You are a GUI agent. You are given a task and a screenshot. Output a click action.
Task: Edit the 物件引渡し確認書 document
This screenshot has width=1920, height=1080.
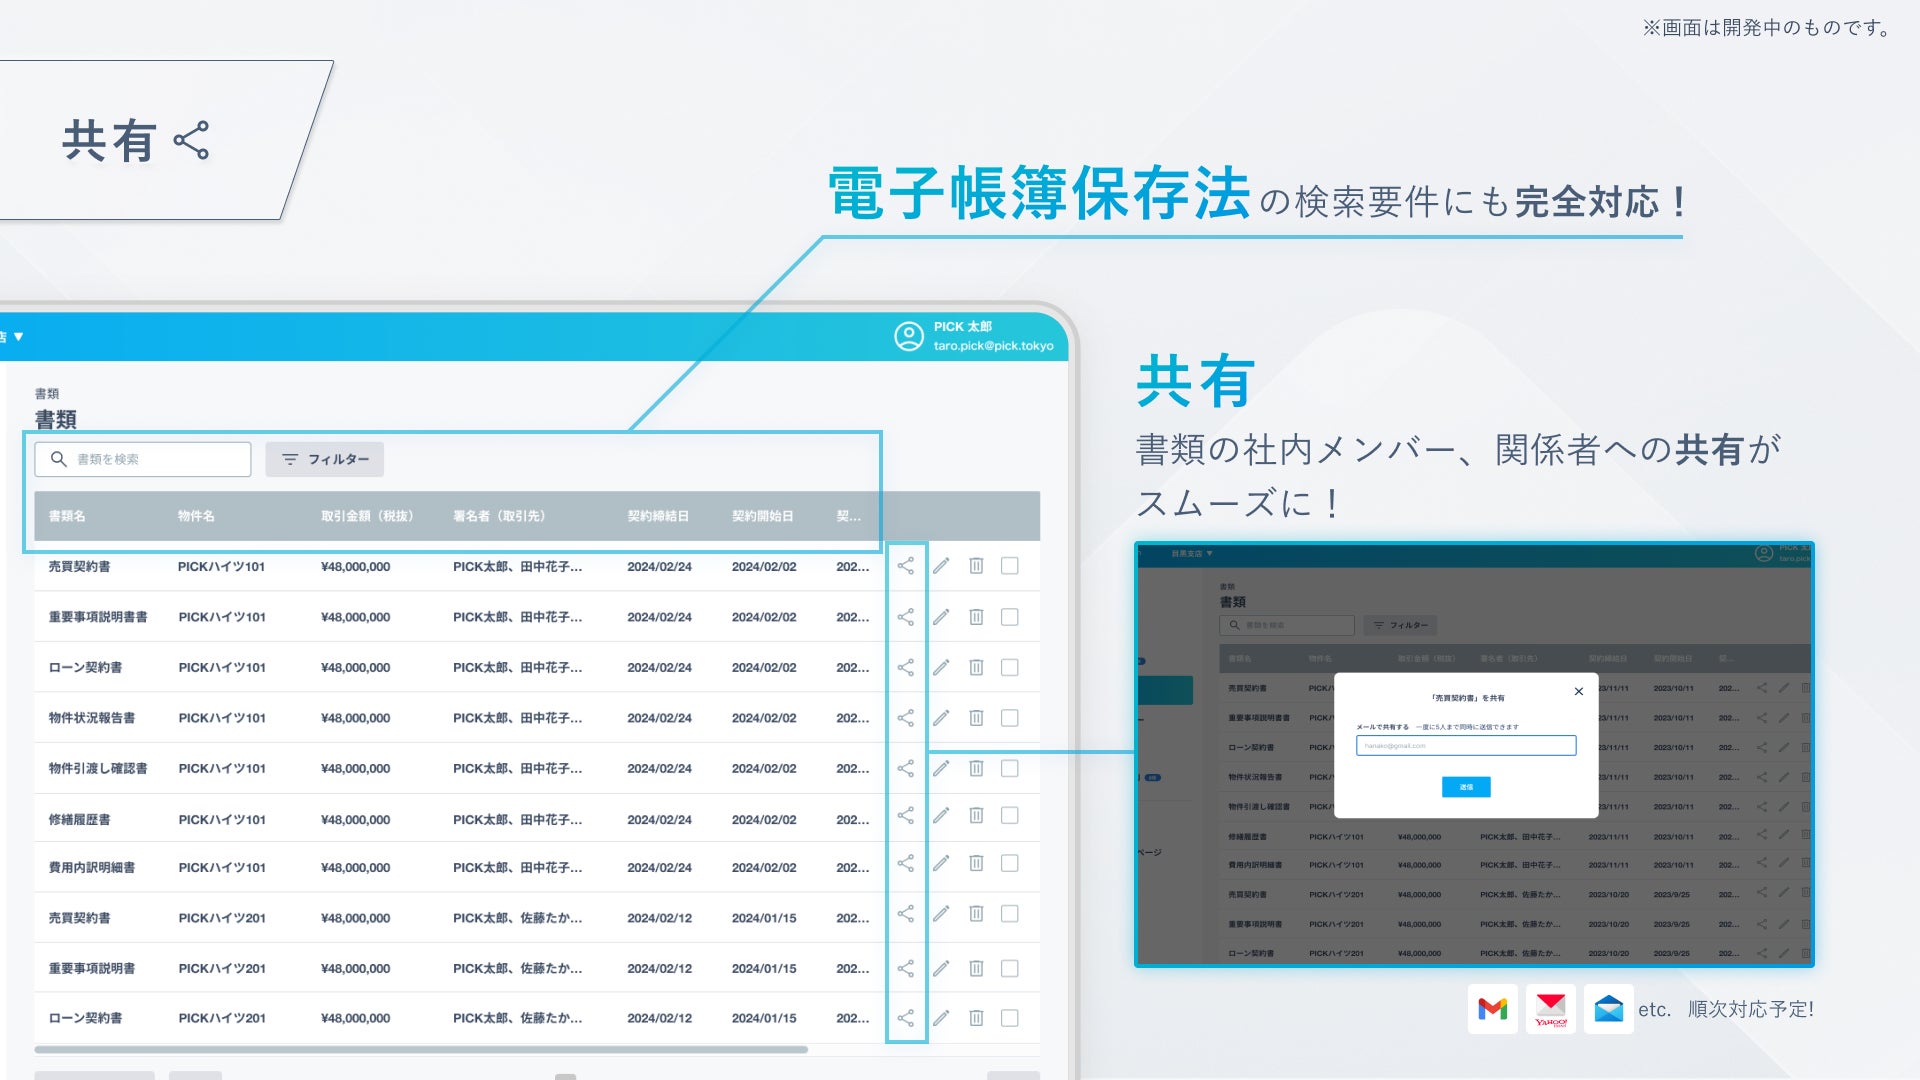(941, 768)
